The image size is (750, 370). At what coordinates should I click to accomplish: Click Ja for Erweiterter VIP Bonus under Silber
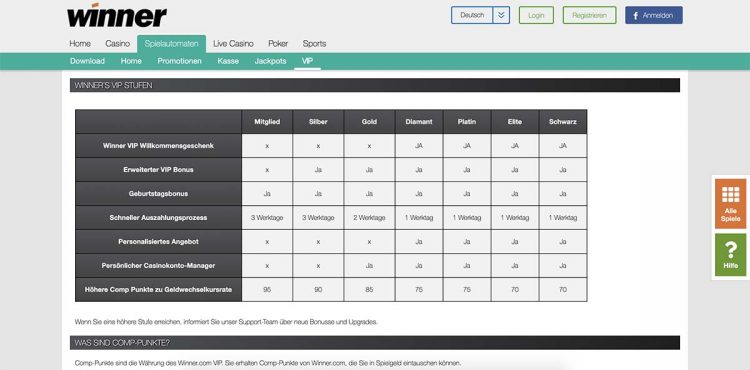point(318,170)
